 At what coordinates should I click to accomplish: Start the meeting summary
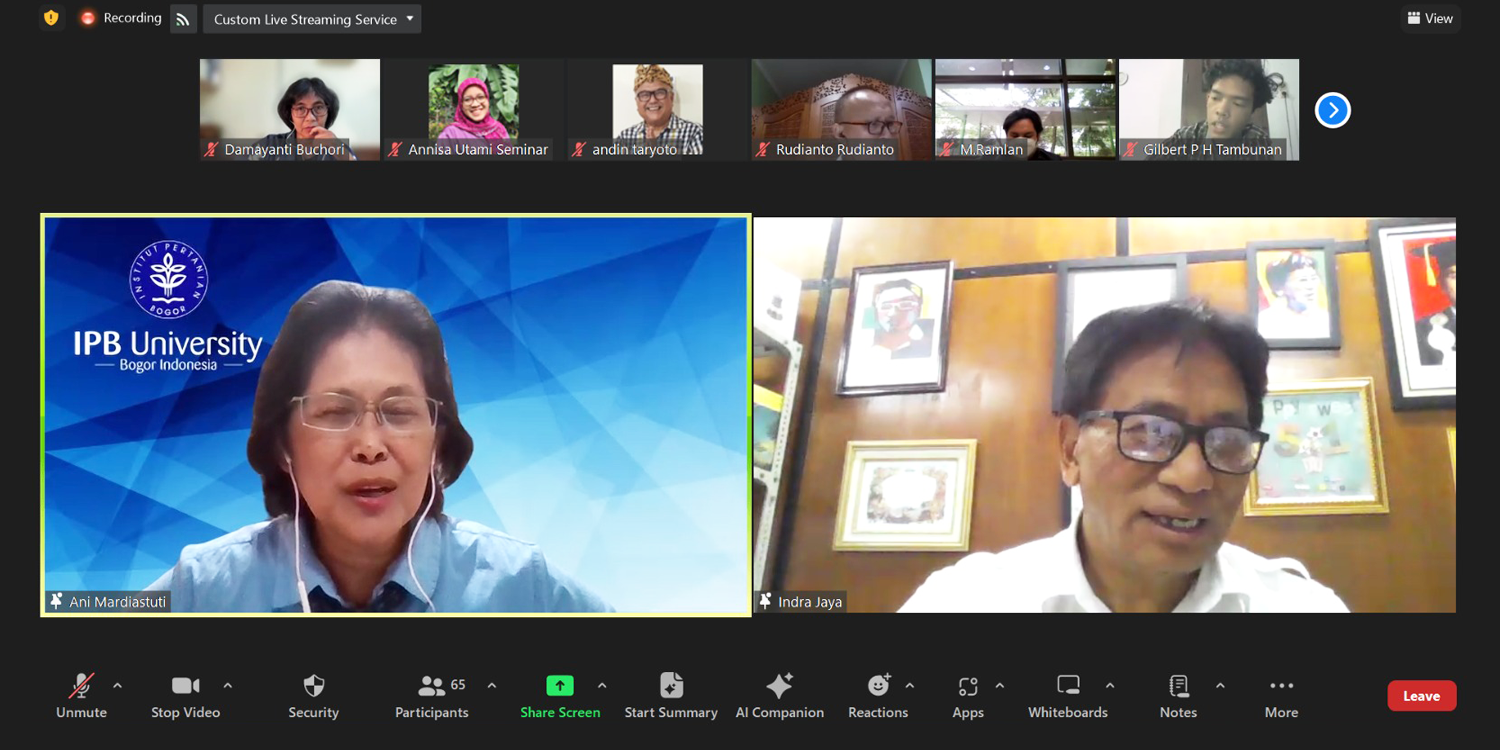tap(671, 696)
